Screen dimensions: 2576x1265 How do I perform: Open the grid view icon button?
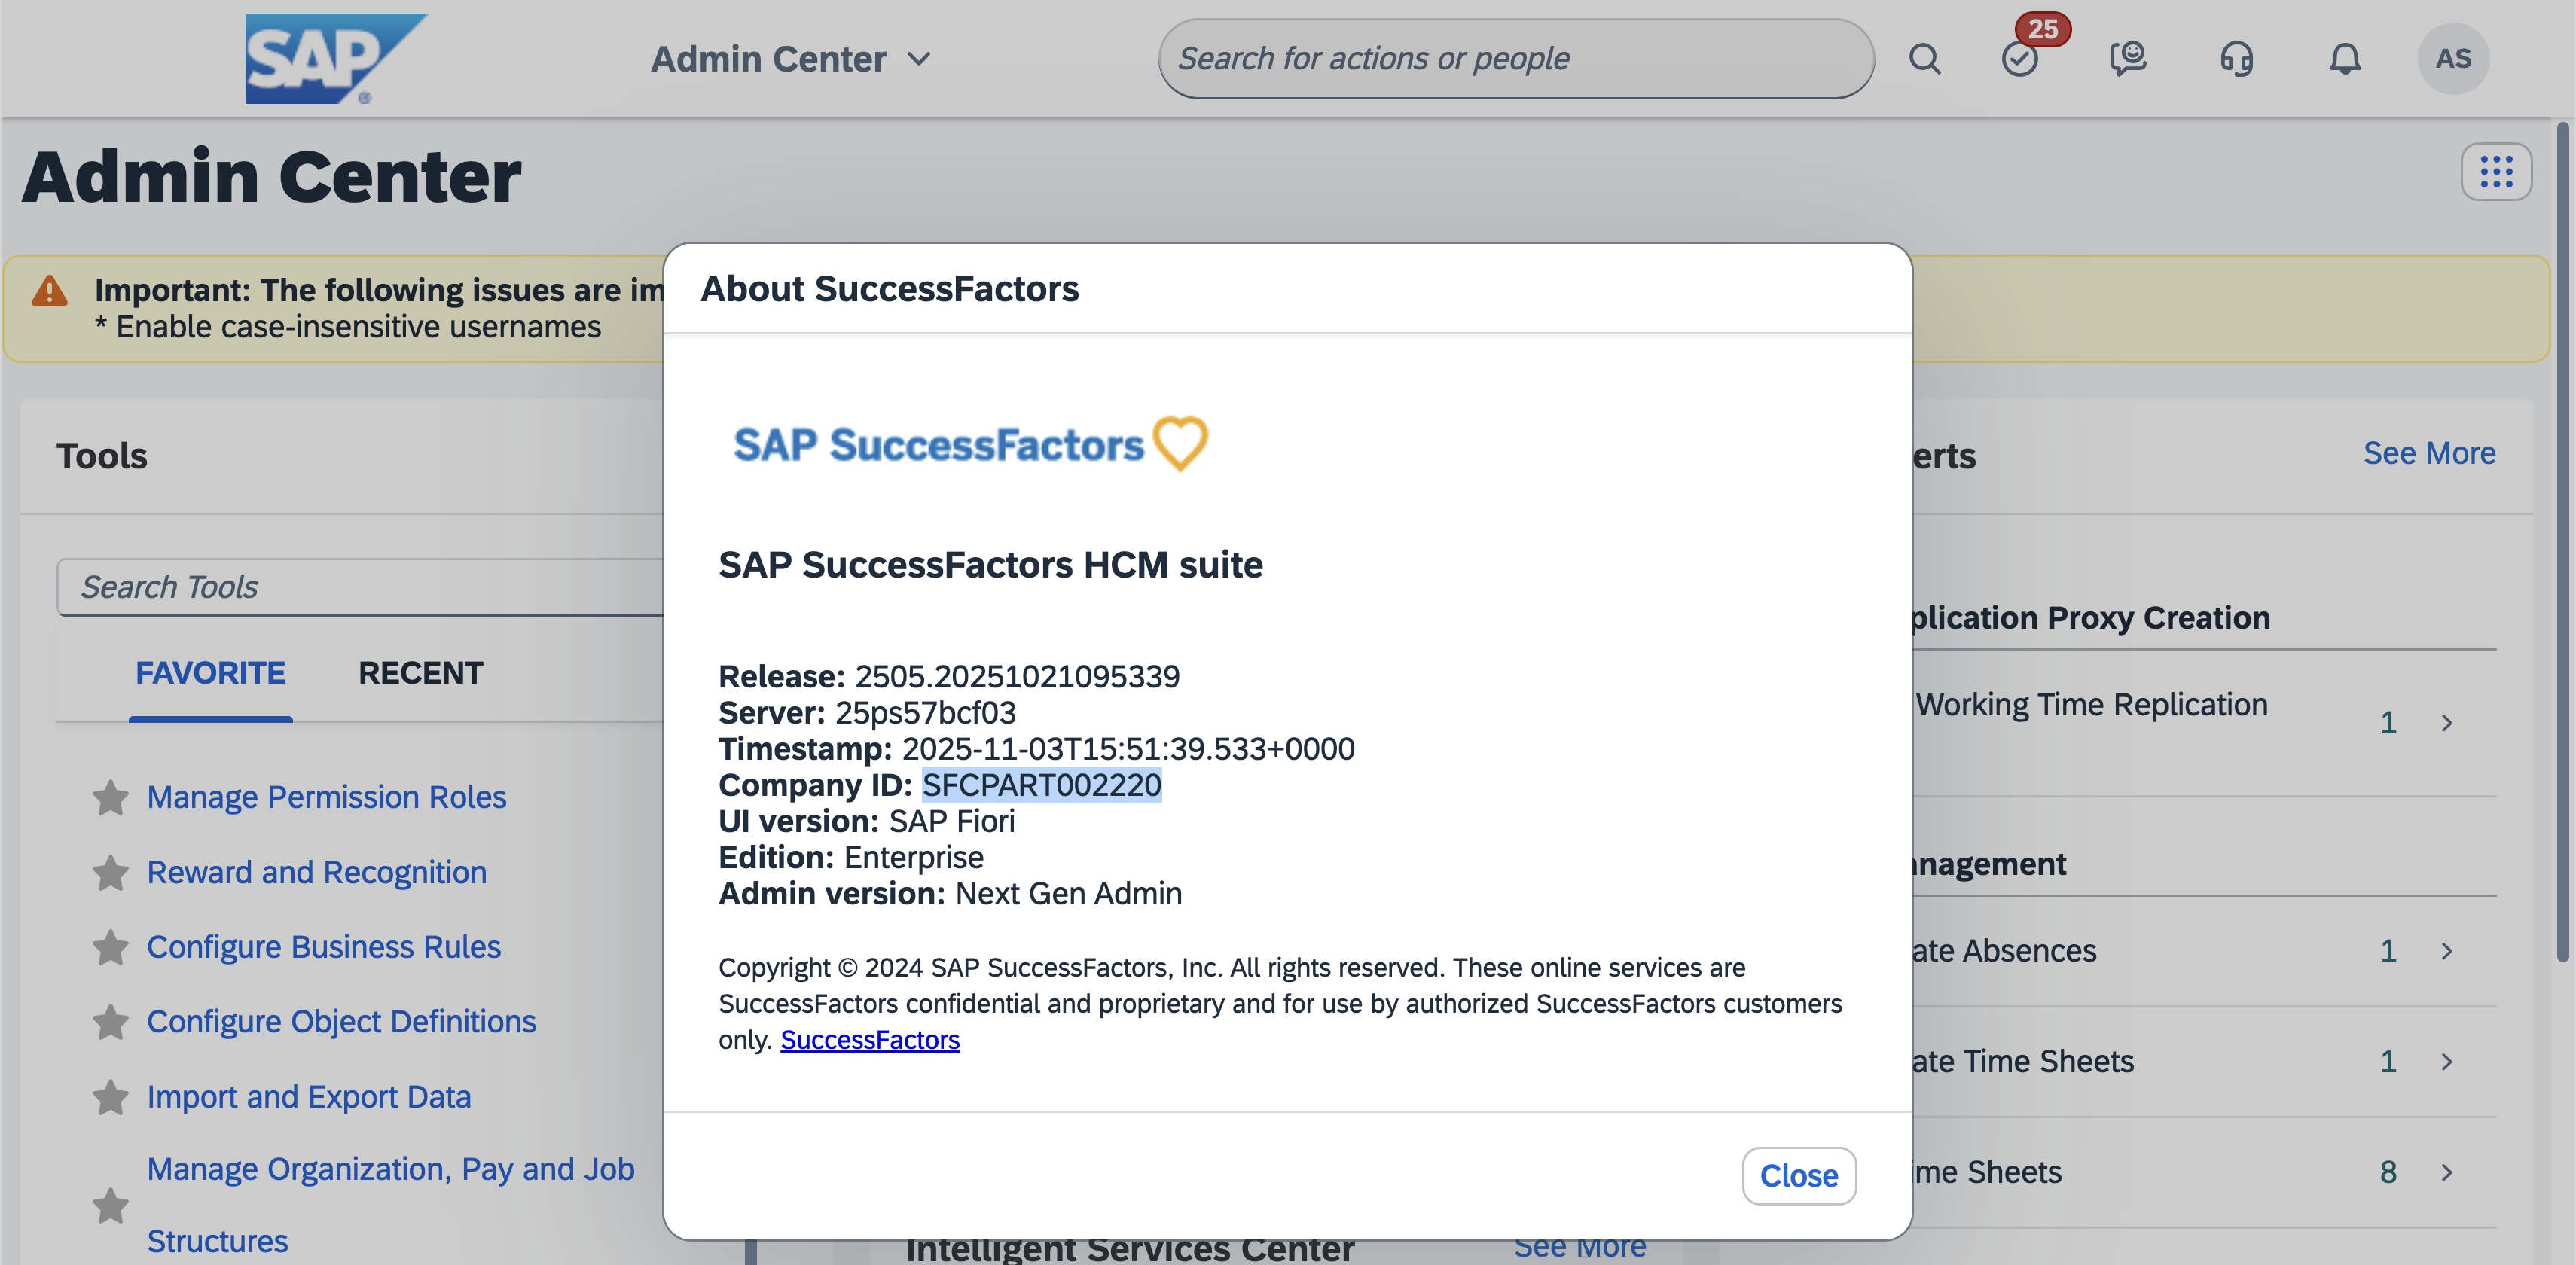coord(2495,172)
